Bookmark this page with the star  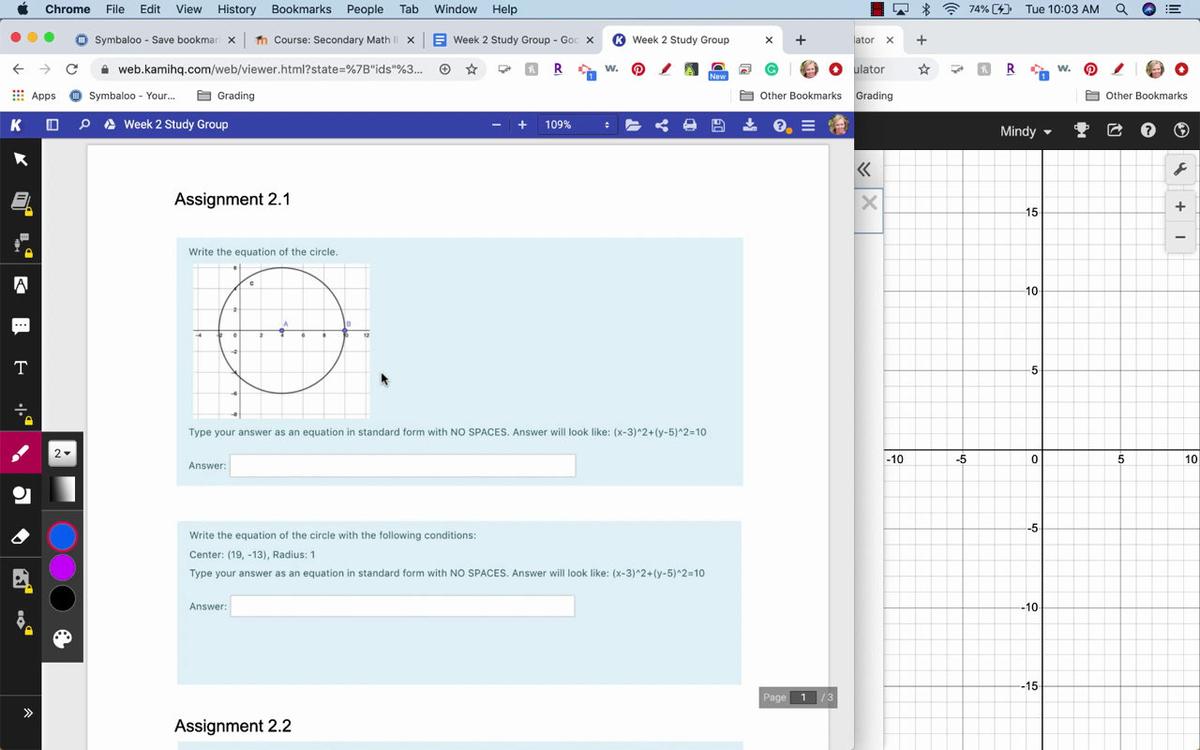tap(471, 69)
